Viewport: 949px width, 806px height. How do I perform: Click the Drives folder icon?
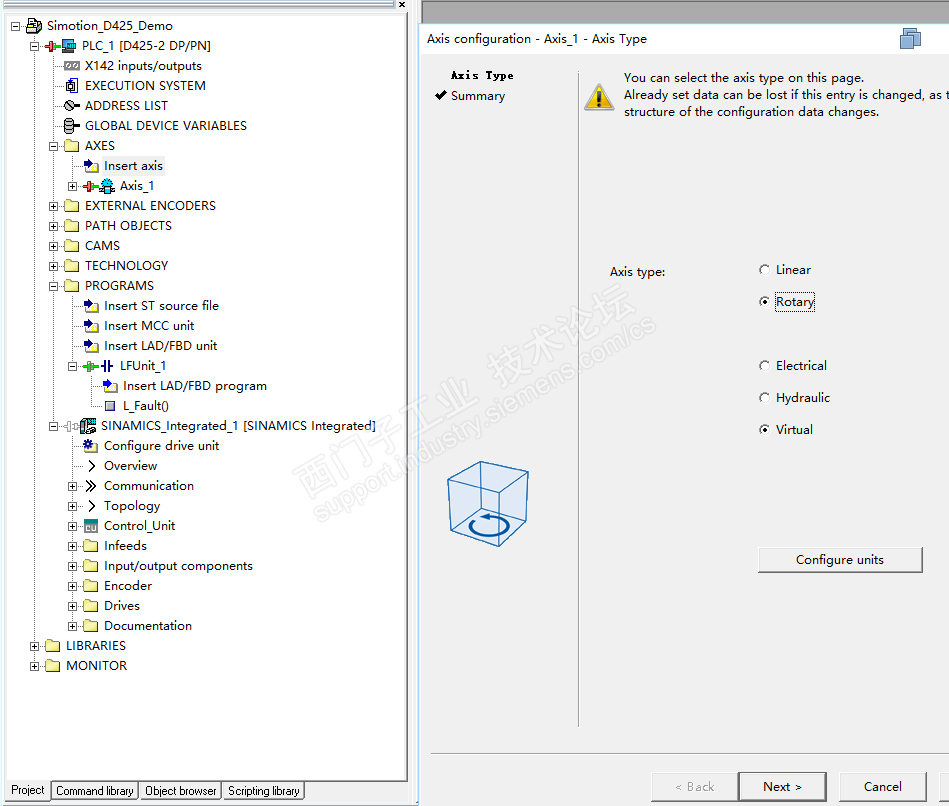pyautogui.click(x=91, y=606)
